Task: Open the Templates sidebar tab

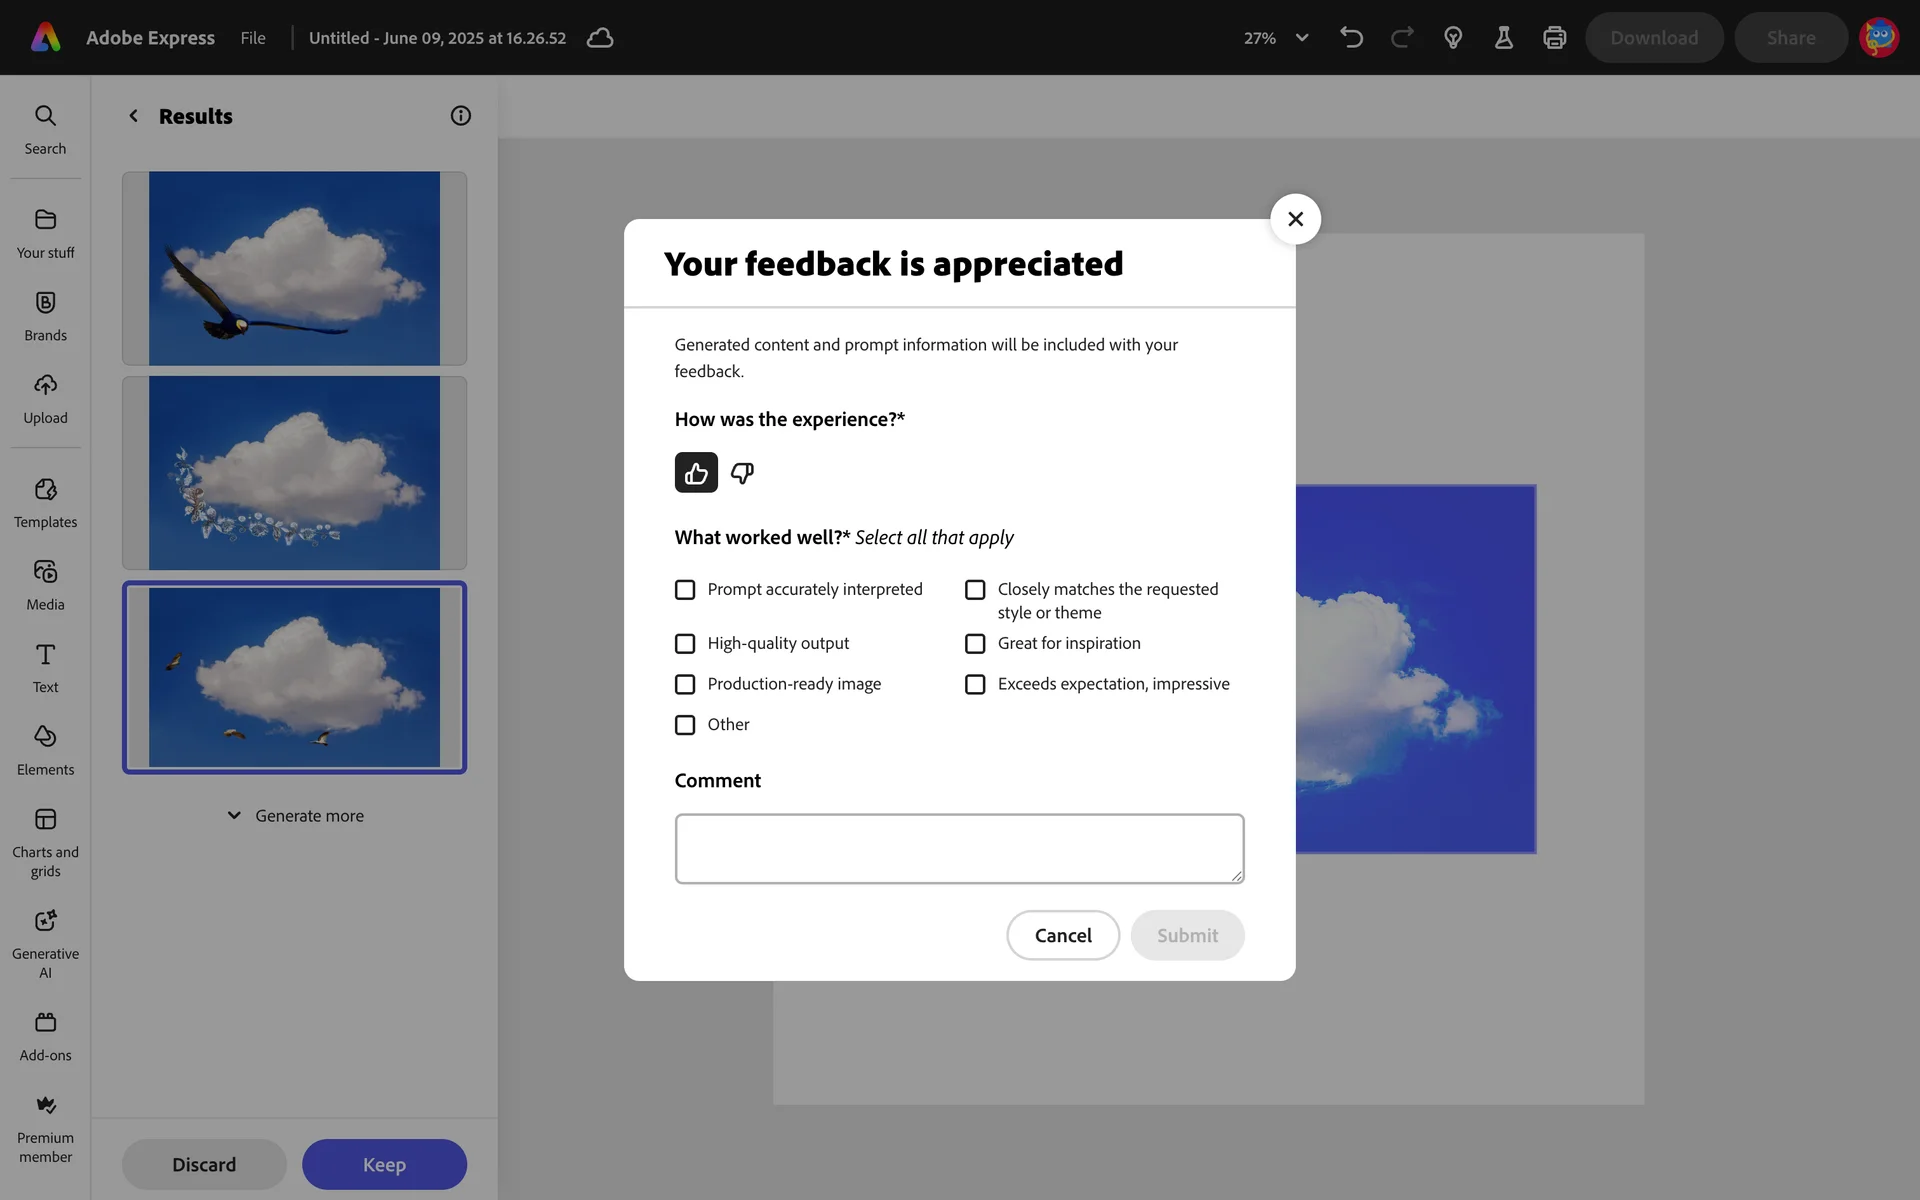Action: tap(45, 503)
